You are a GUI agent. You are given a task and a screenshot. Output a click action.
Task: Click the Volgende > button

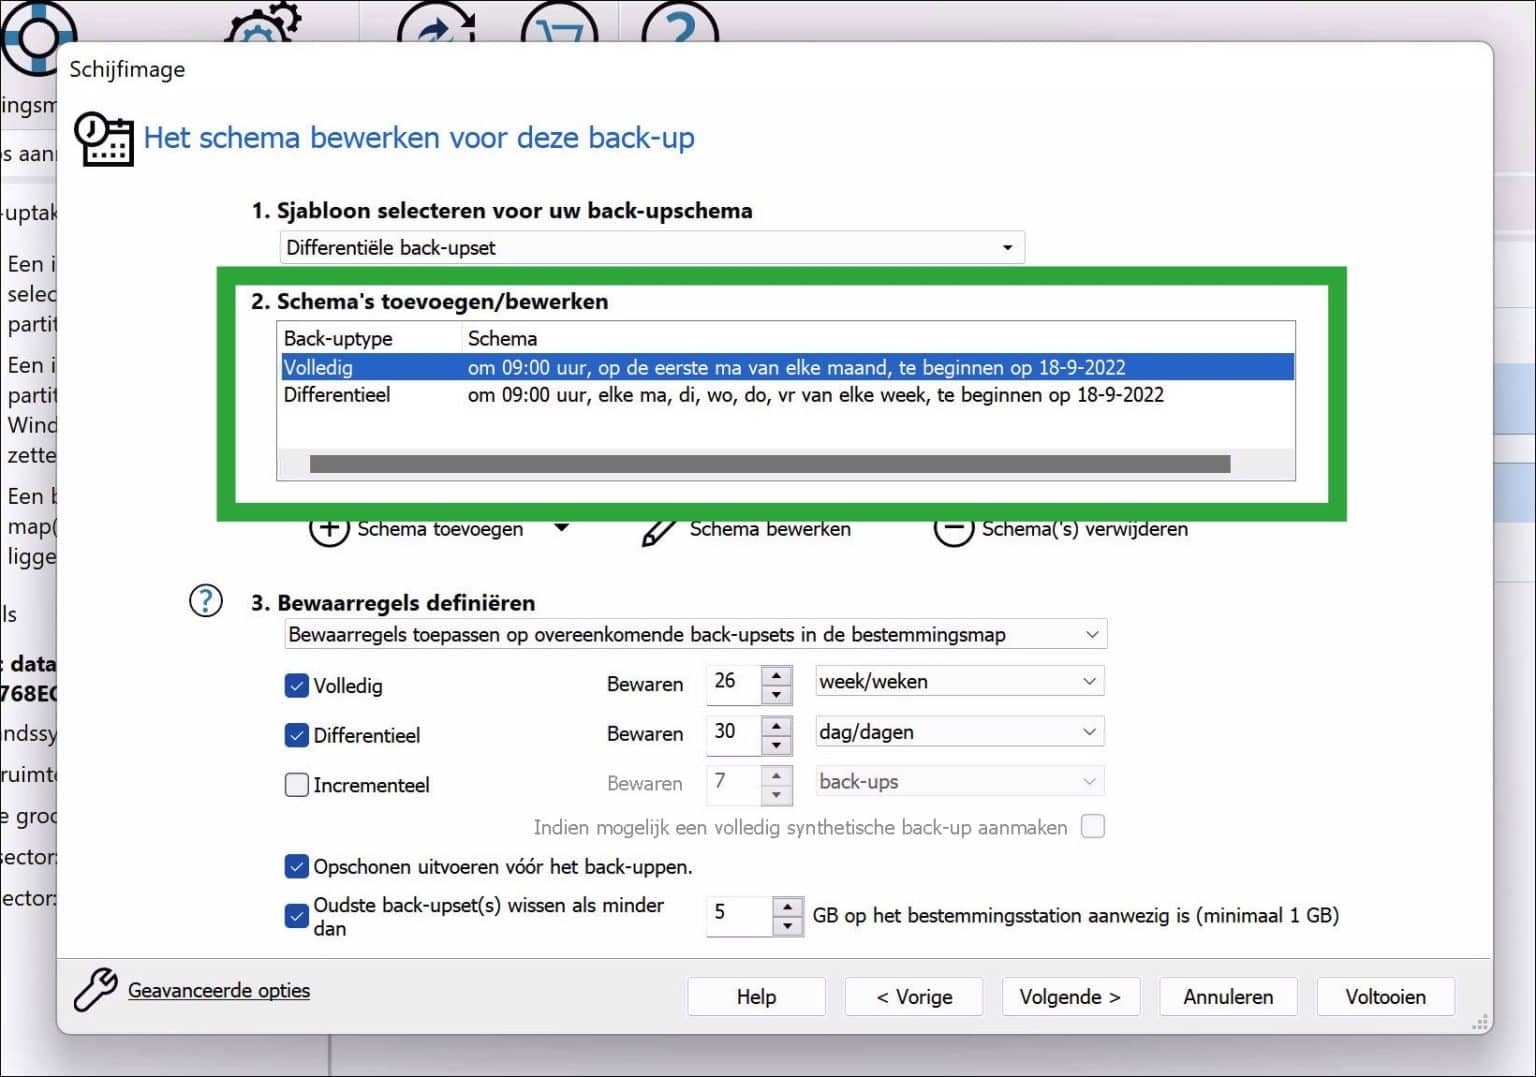coord(1070,997)
